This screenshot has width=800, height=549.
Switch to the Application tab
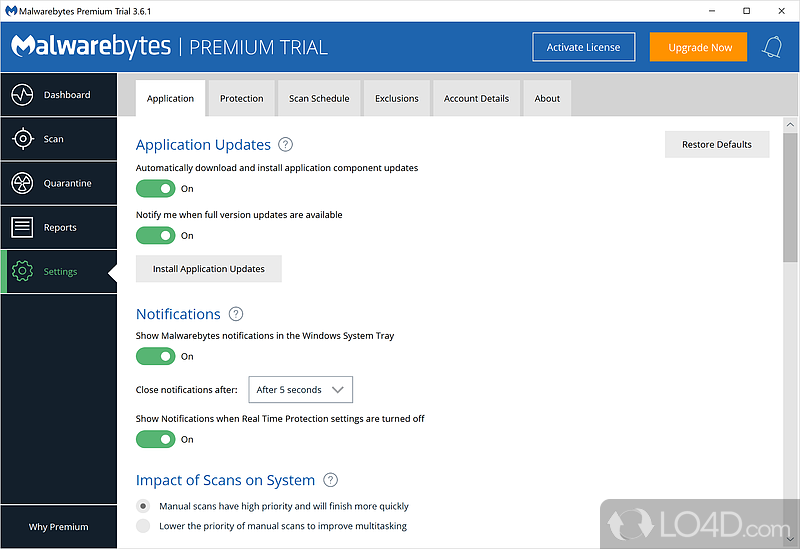170,98
